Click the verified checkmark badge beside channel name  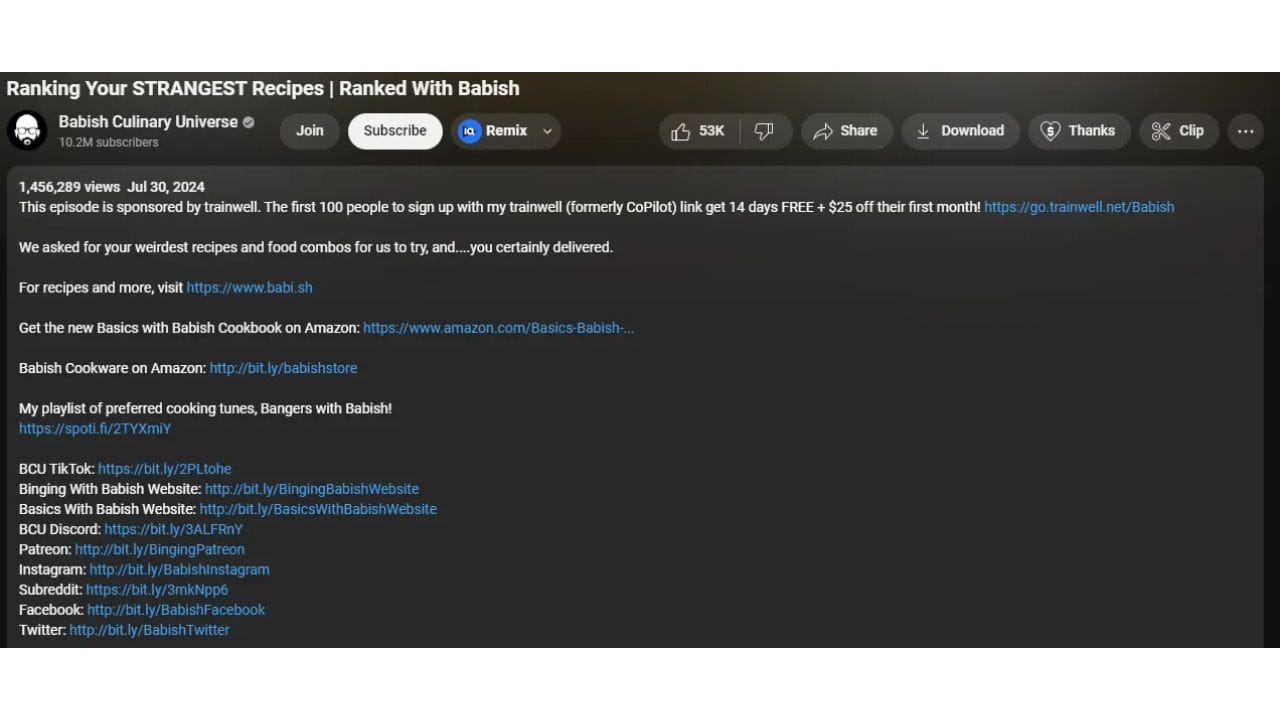[249, 122]
